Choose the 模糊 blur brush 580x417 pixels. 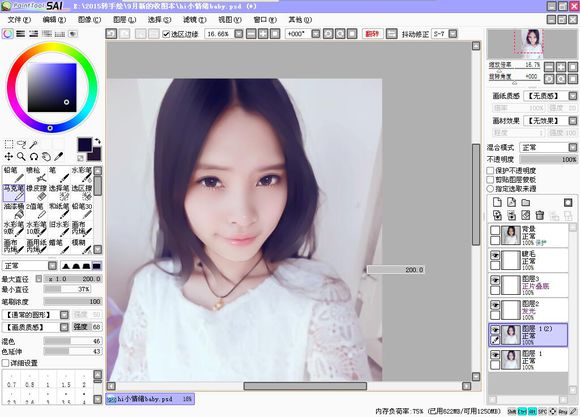pyautogui.click(x=81, y=246)
